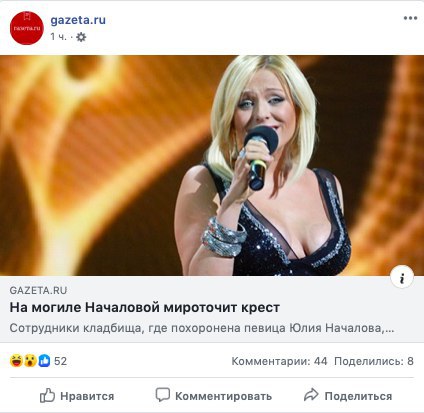Open the 'Поделились: 8' shares list

click(x=374, y=361)
